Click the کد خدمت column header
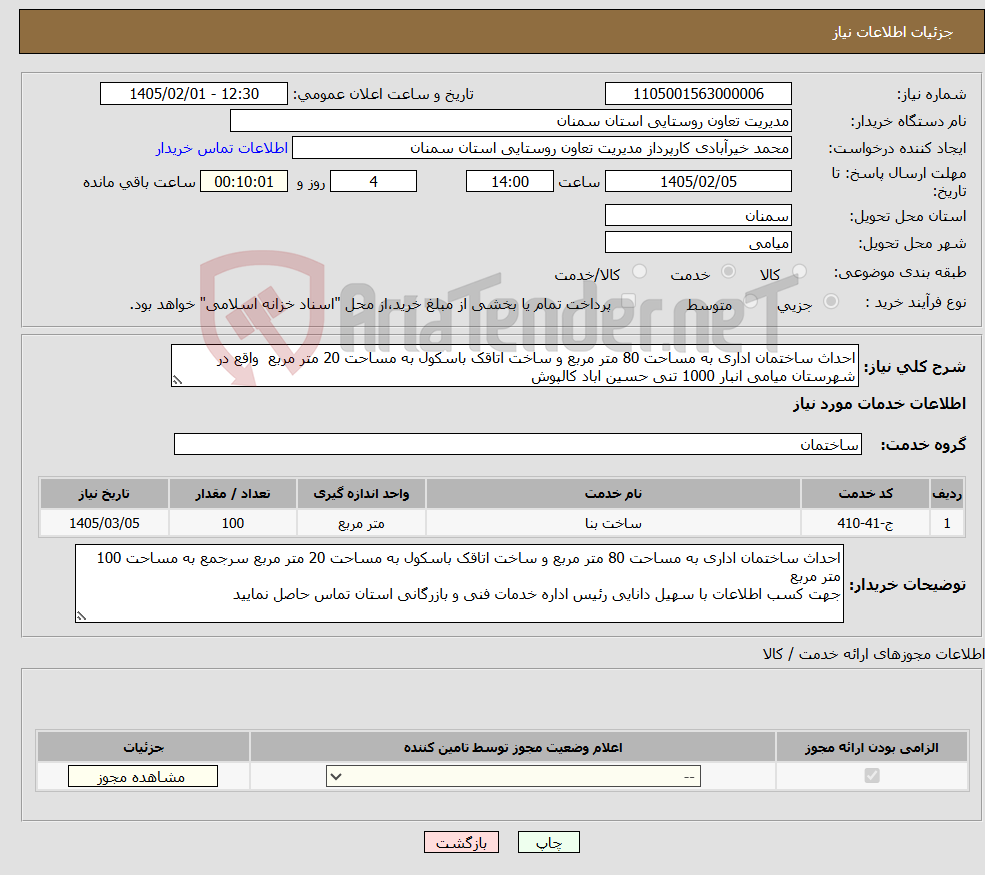Image resolution: width=985 pixels, height=875 pixels. coord(865,494)
